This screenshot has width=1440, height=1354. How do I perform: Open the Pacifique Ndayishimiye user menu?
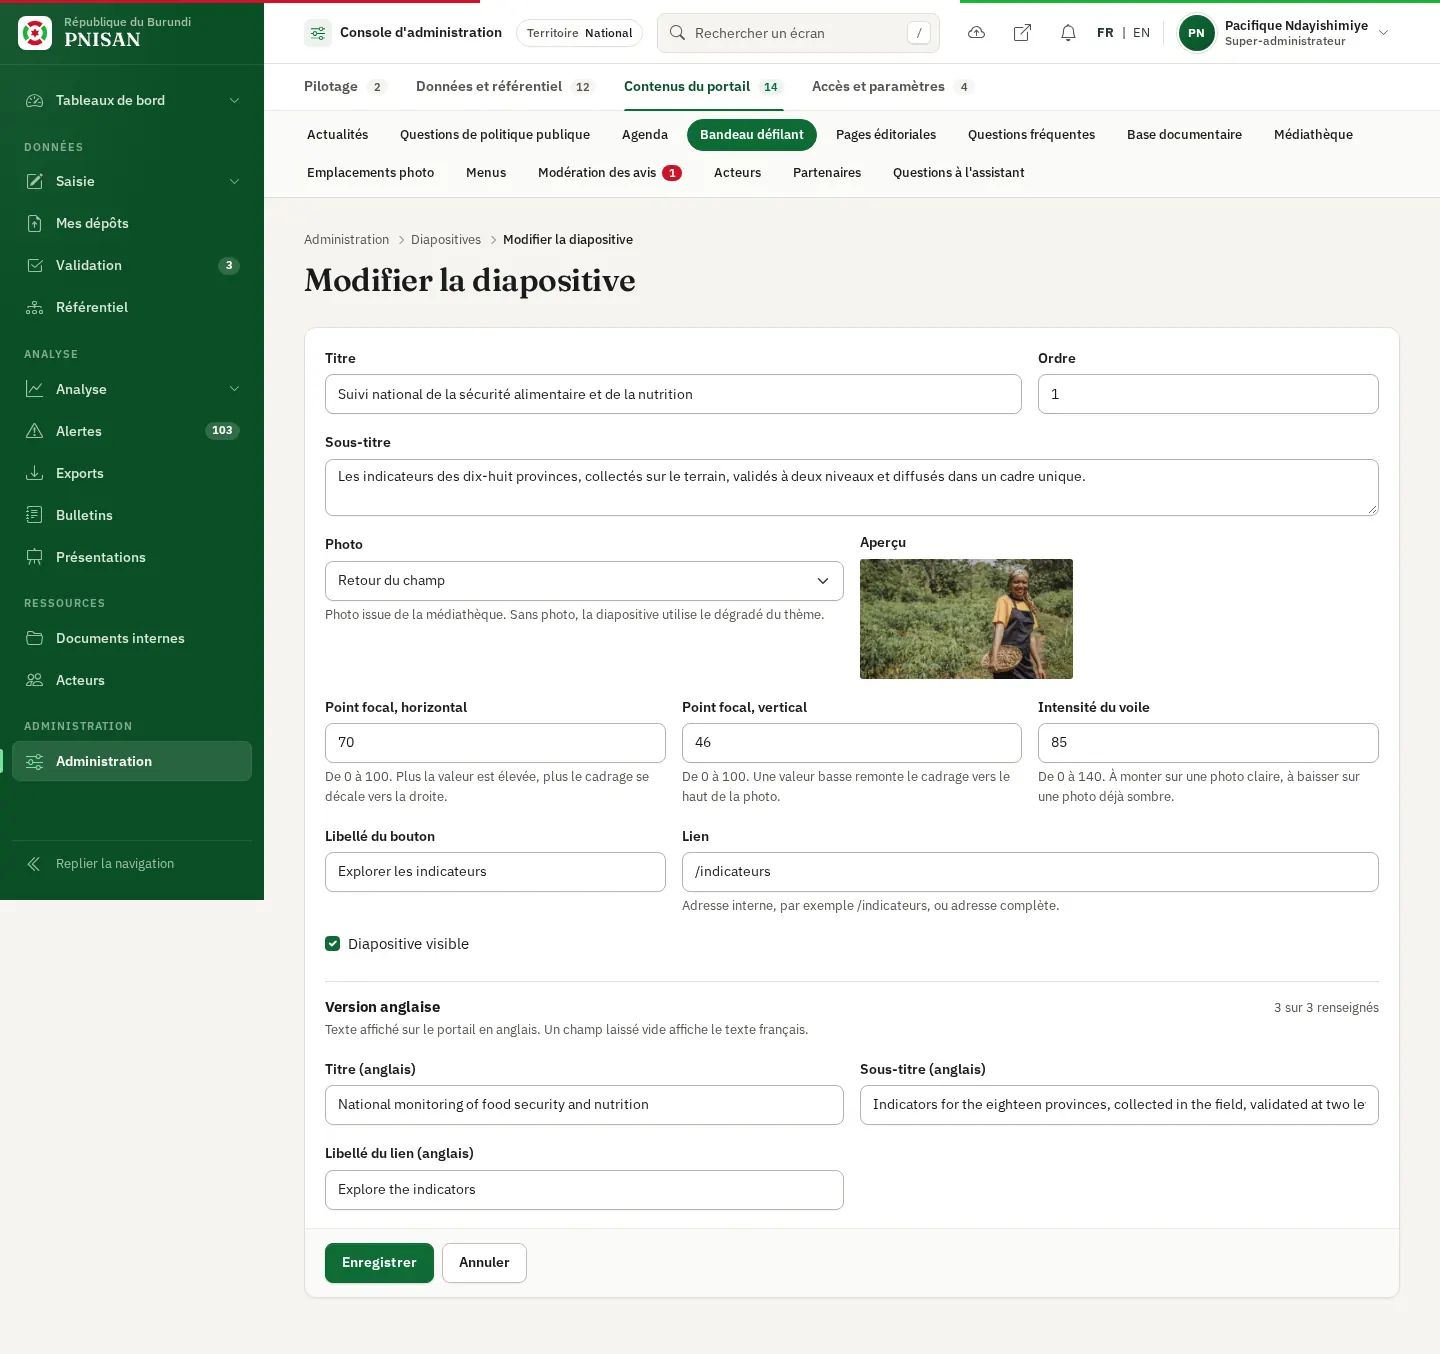1285,33
